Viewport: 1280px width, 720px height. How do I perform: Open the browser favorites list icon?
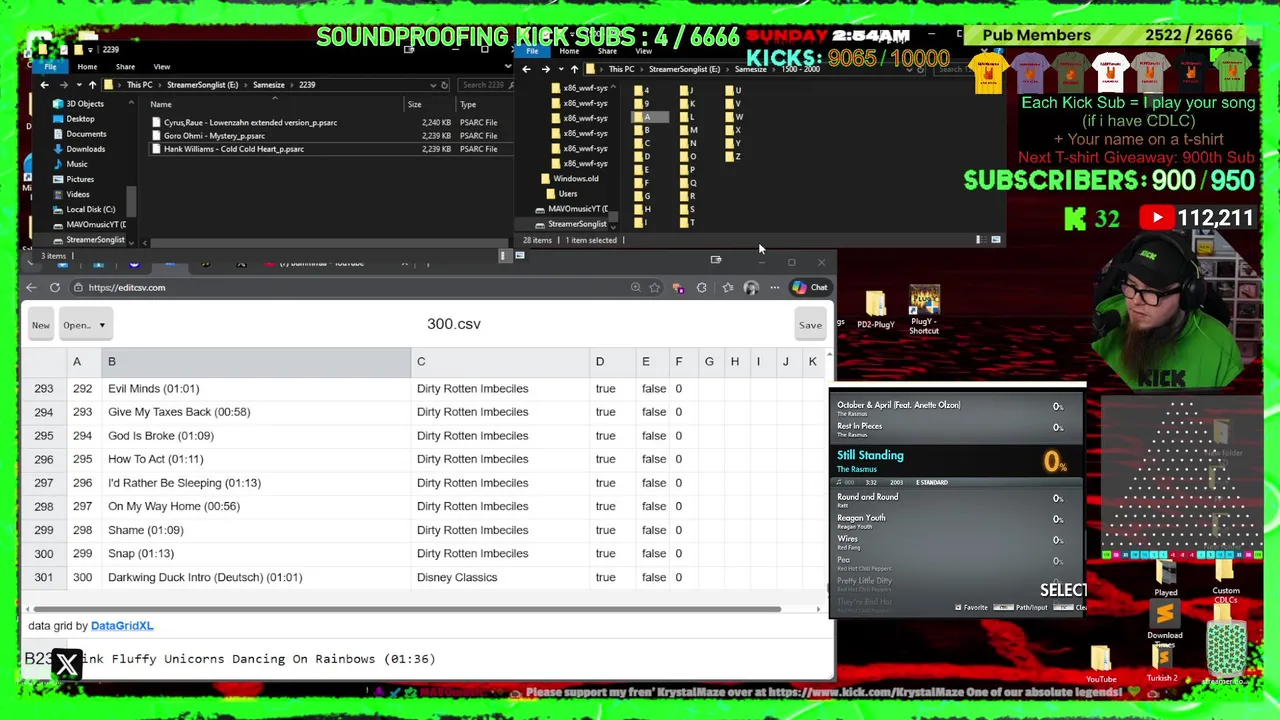click(x=727, y=288)
